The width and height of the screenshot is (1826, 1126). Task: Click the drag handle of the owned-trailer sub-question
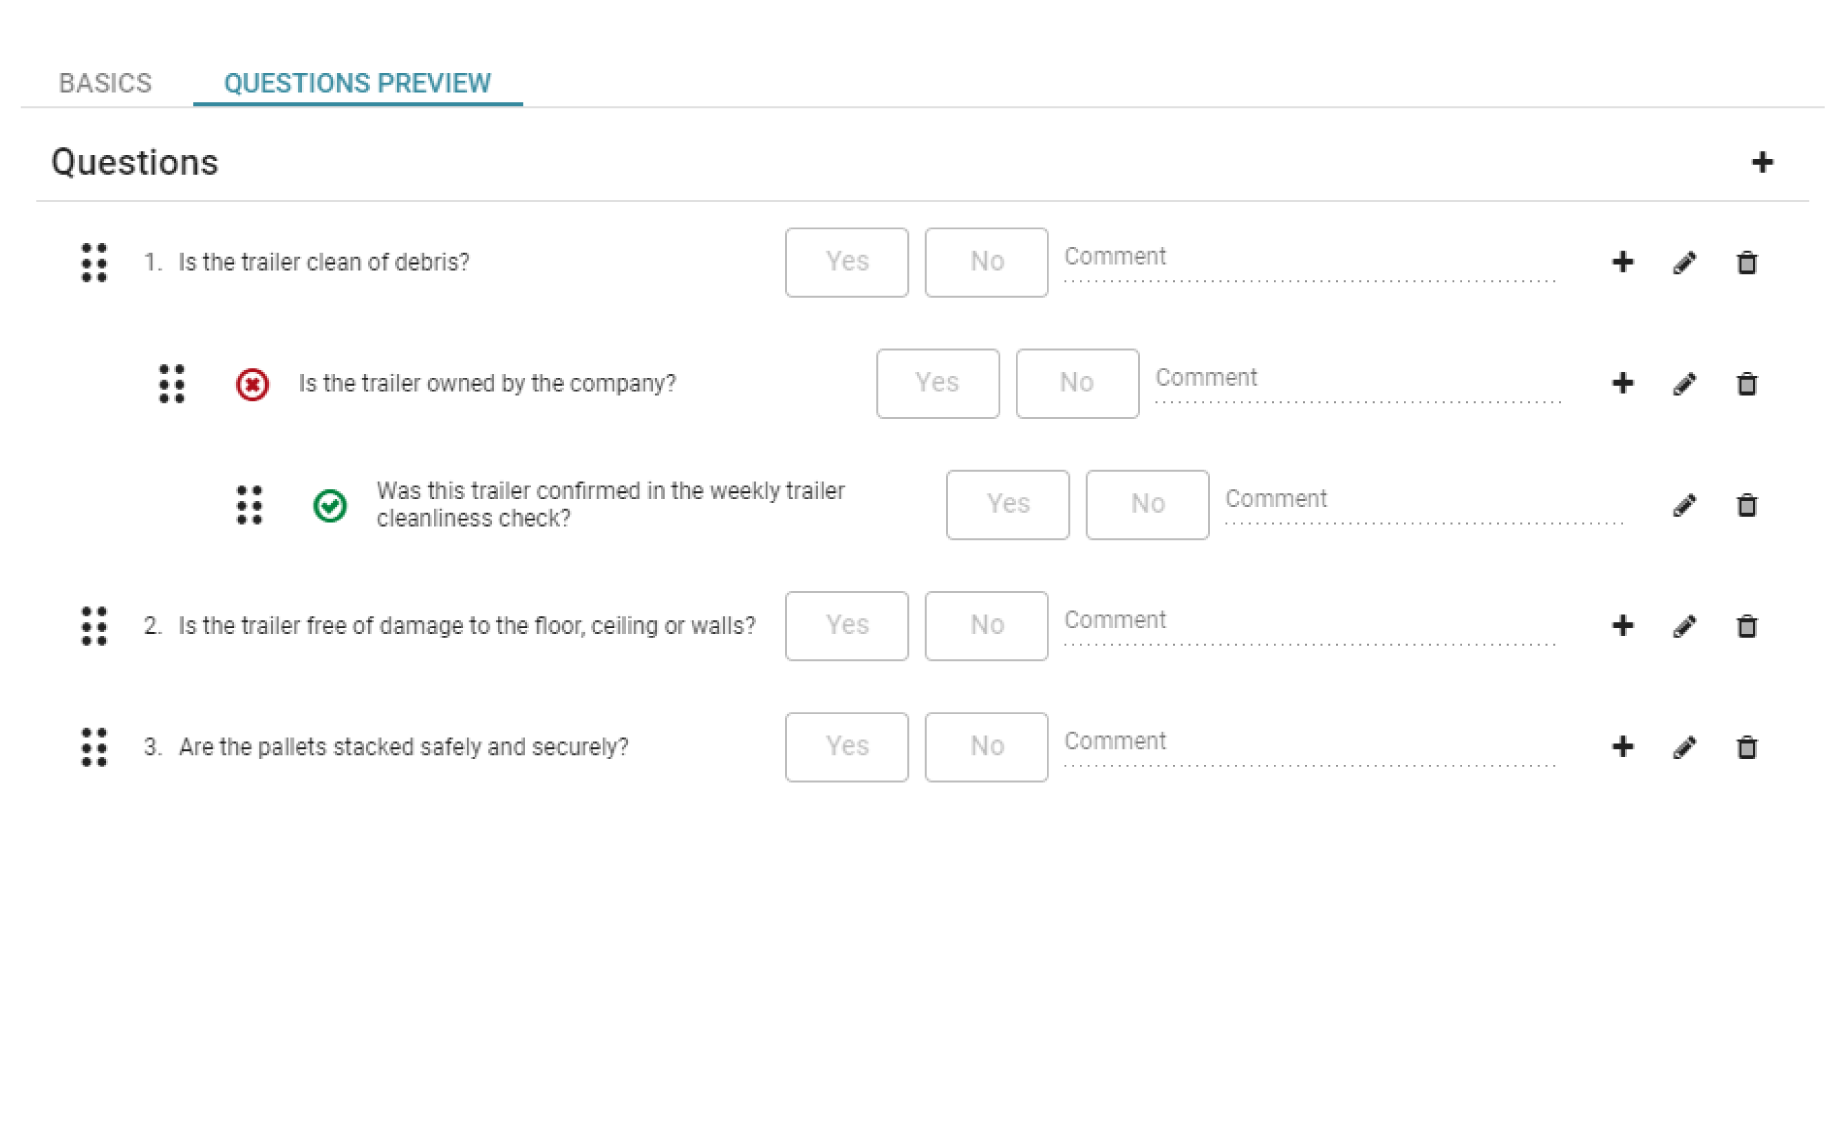171,383
